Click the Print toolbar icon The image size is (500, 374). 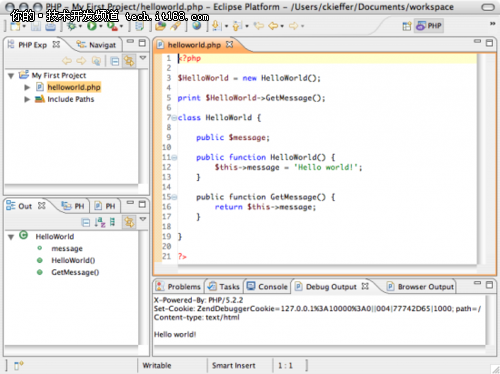pyautogui.click(x=51, y=26)
